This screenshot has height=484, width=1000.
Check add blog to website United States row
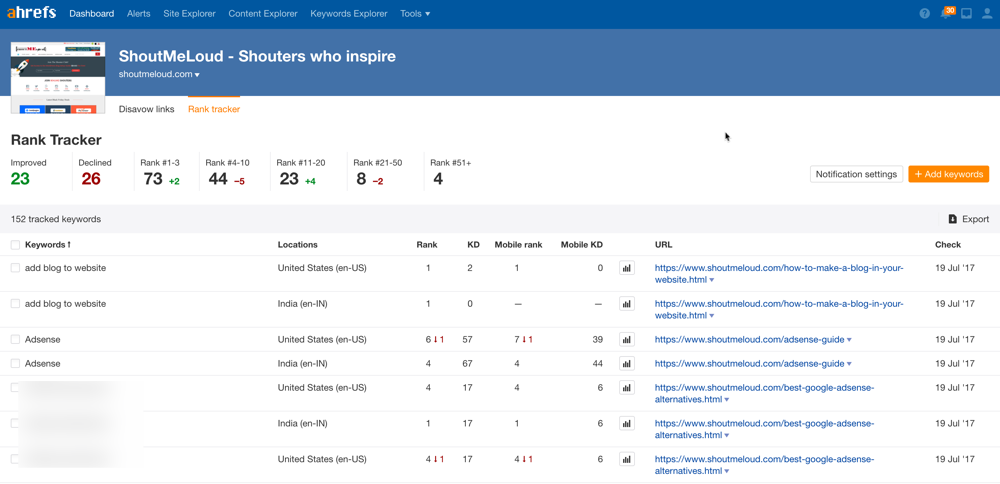[x=15, y=268]
